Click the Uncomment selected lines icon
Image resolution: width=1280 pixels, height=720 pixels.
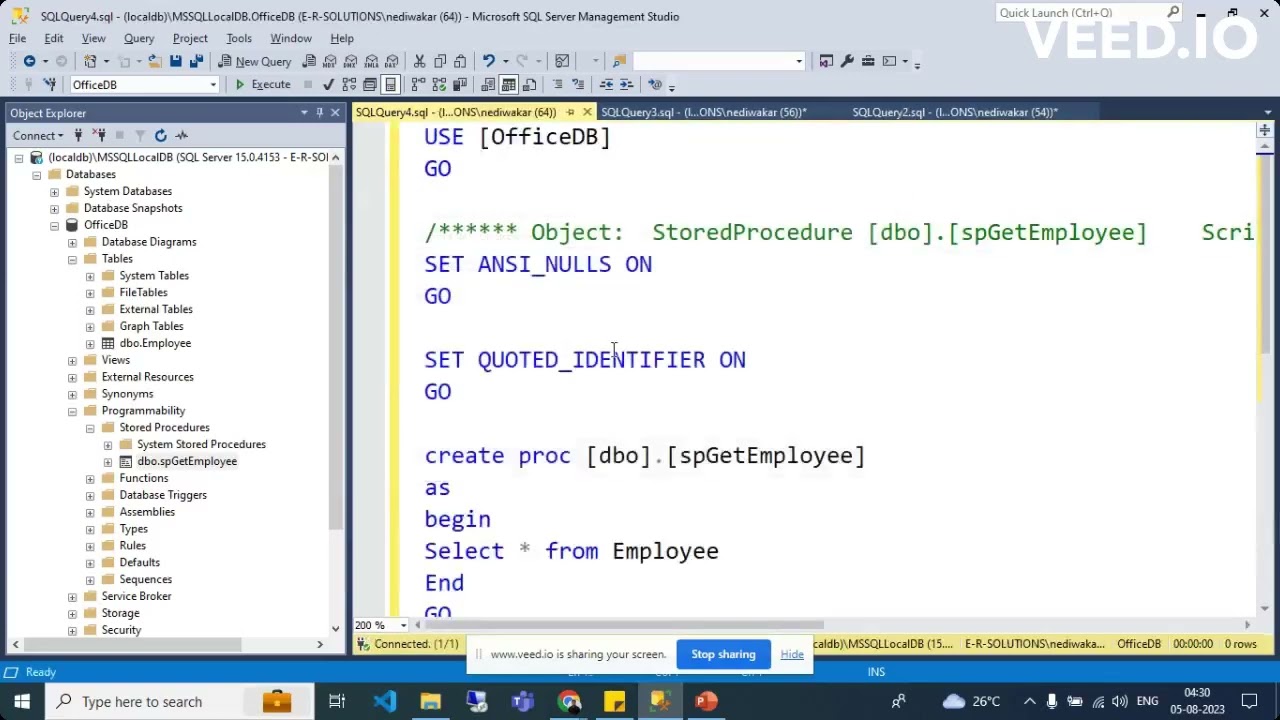(578, 84)
